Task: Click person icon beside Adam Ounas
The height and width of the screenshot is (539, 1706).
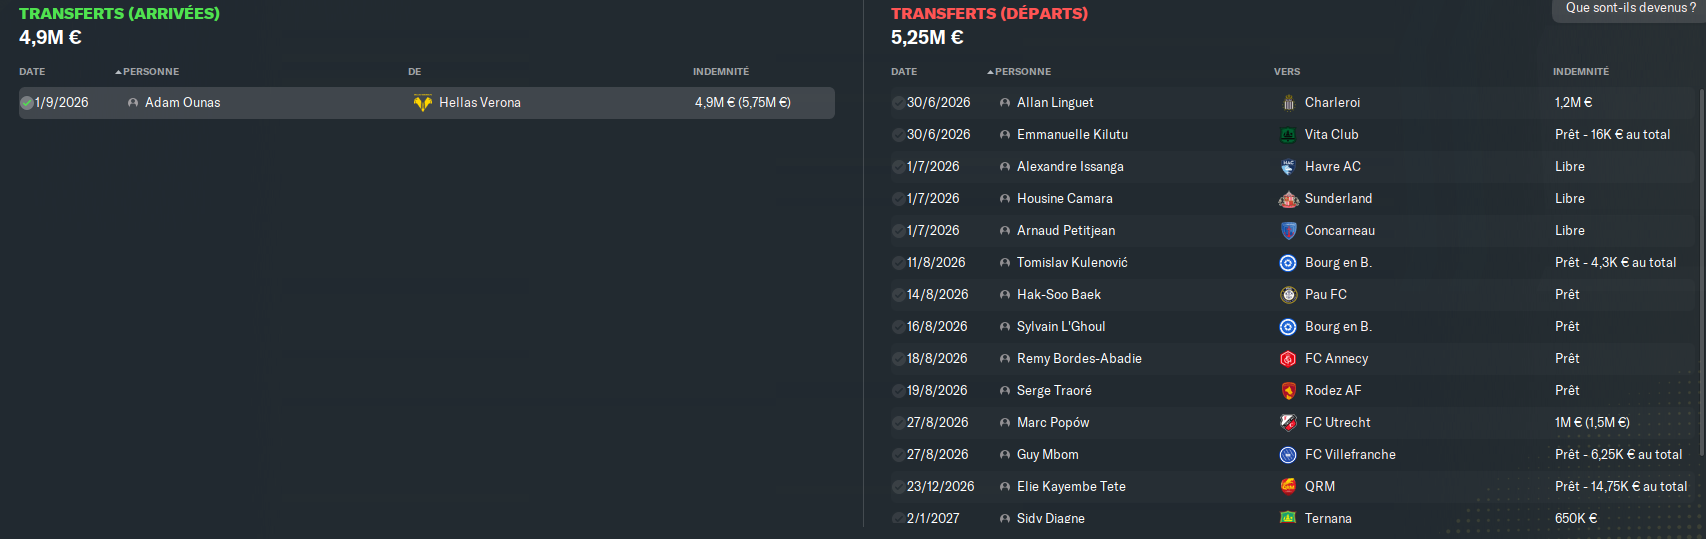Action: (x=133, y=103)
